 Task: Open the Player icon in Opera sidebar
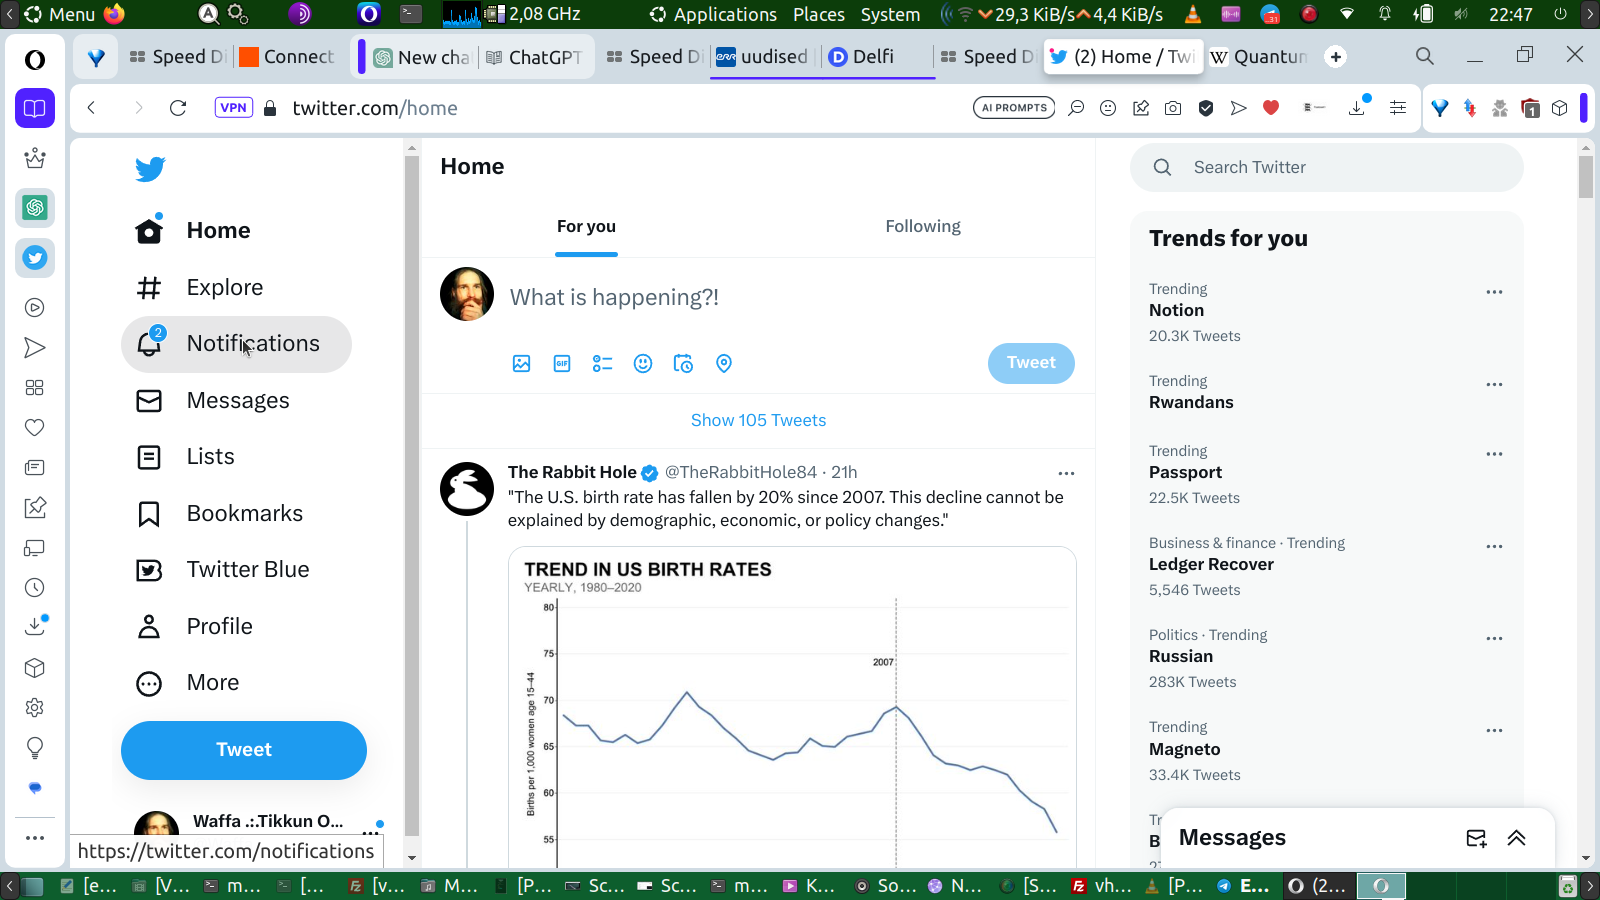pos(35,308)
